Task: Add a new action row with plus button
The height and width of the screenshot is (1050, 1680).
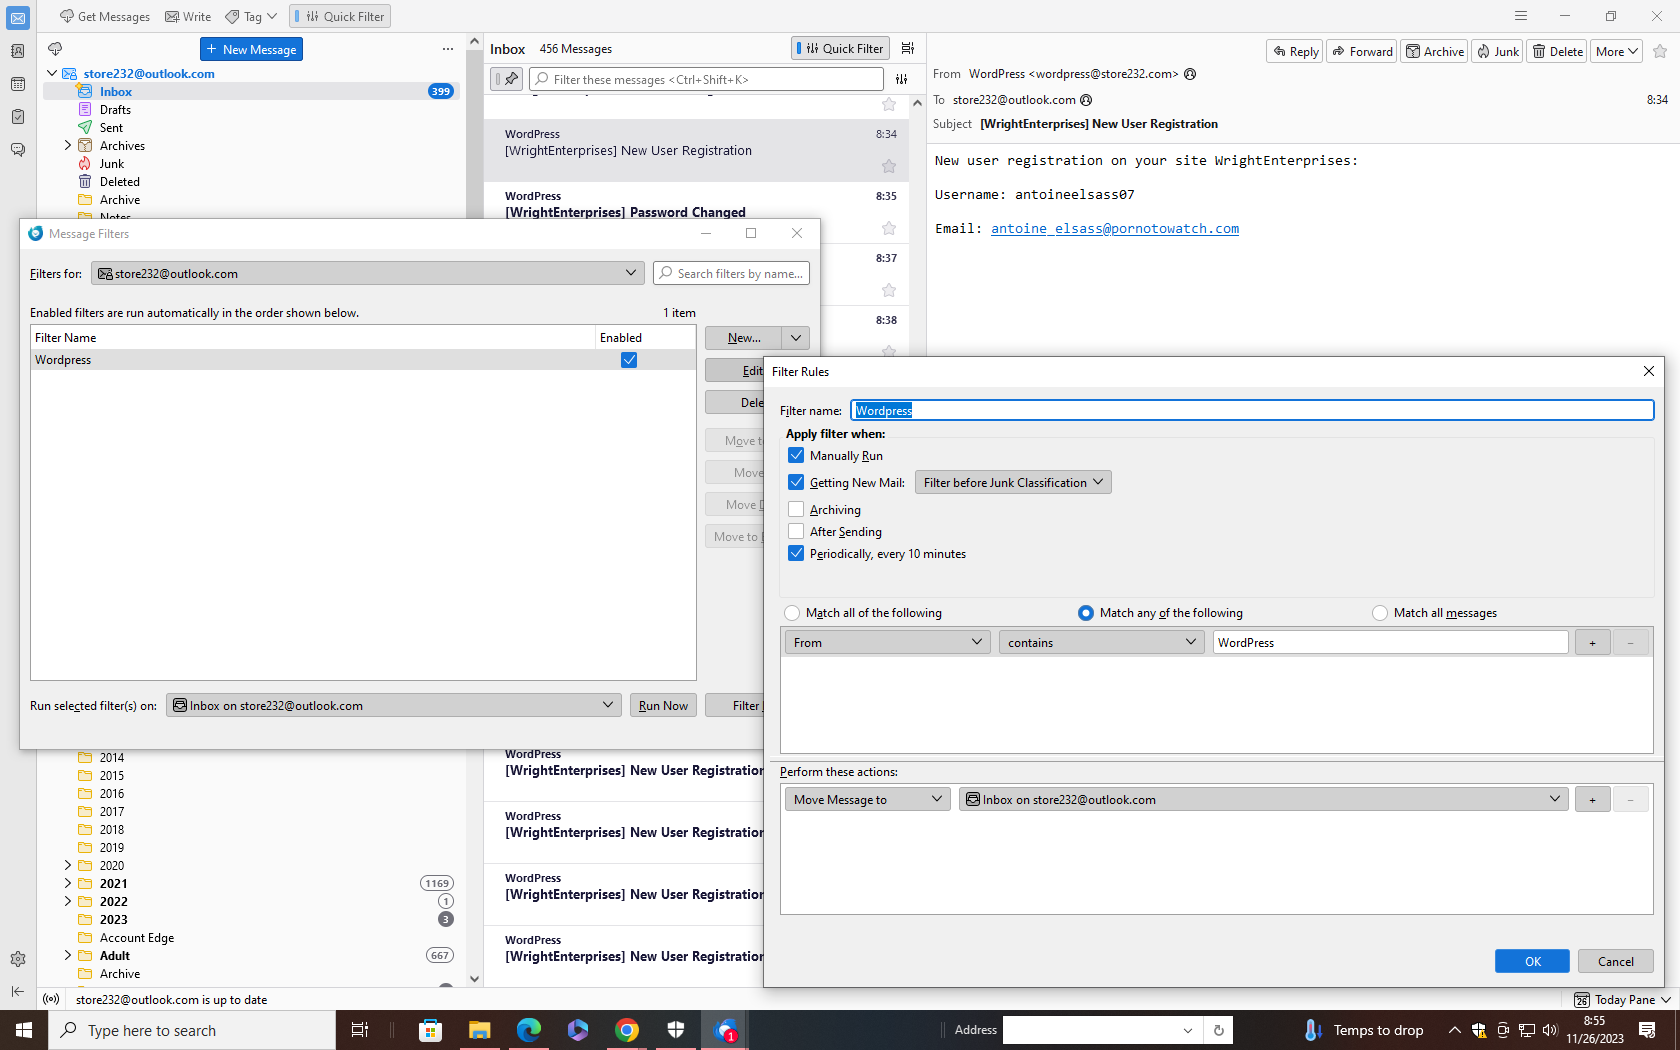Action: pyautogui.click(x=1593, y=799)
